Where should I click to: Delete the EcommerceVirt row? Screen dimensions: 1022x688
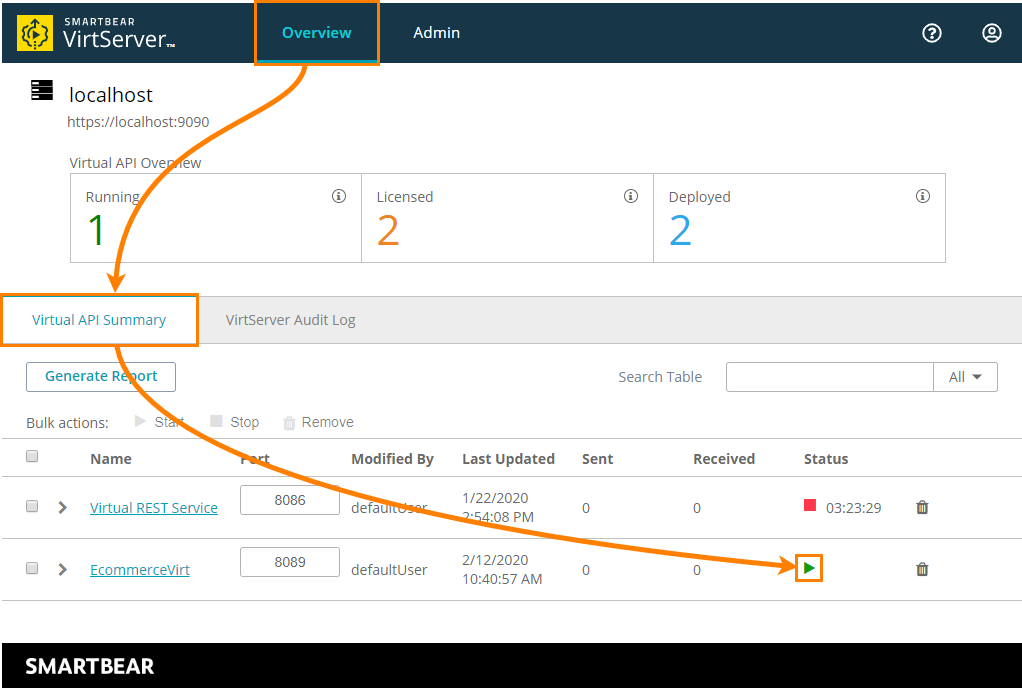click(x=922, y=569)
